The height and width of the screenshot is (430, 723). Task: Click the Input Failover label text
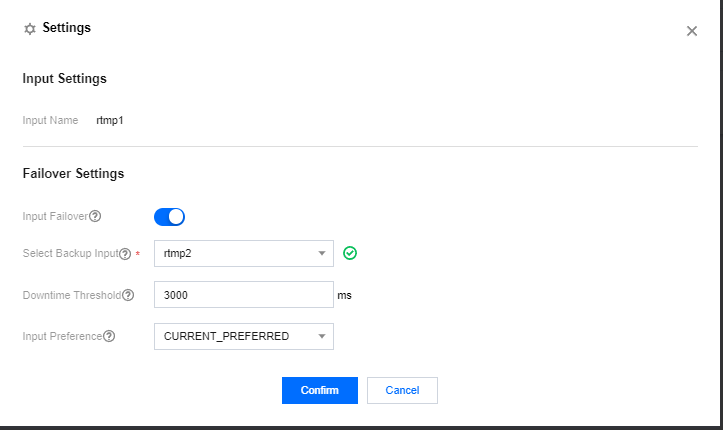(55, 216)
